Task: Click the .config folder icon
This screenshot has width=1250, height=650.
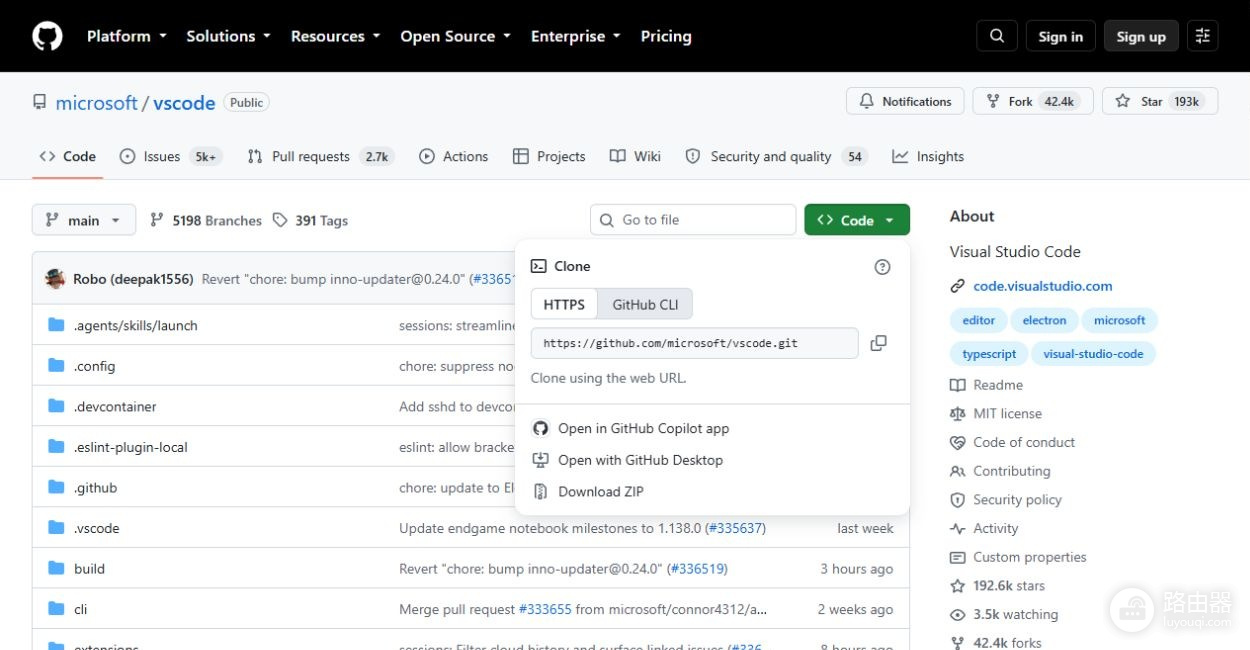Action: pyautogui.click(x=56, y=366)
